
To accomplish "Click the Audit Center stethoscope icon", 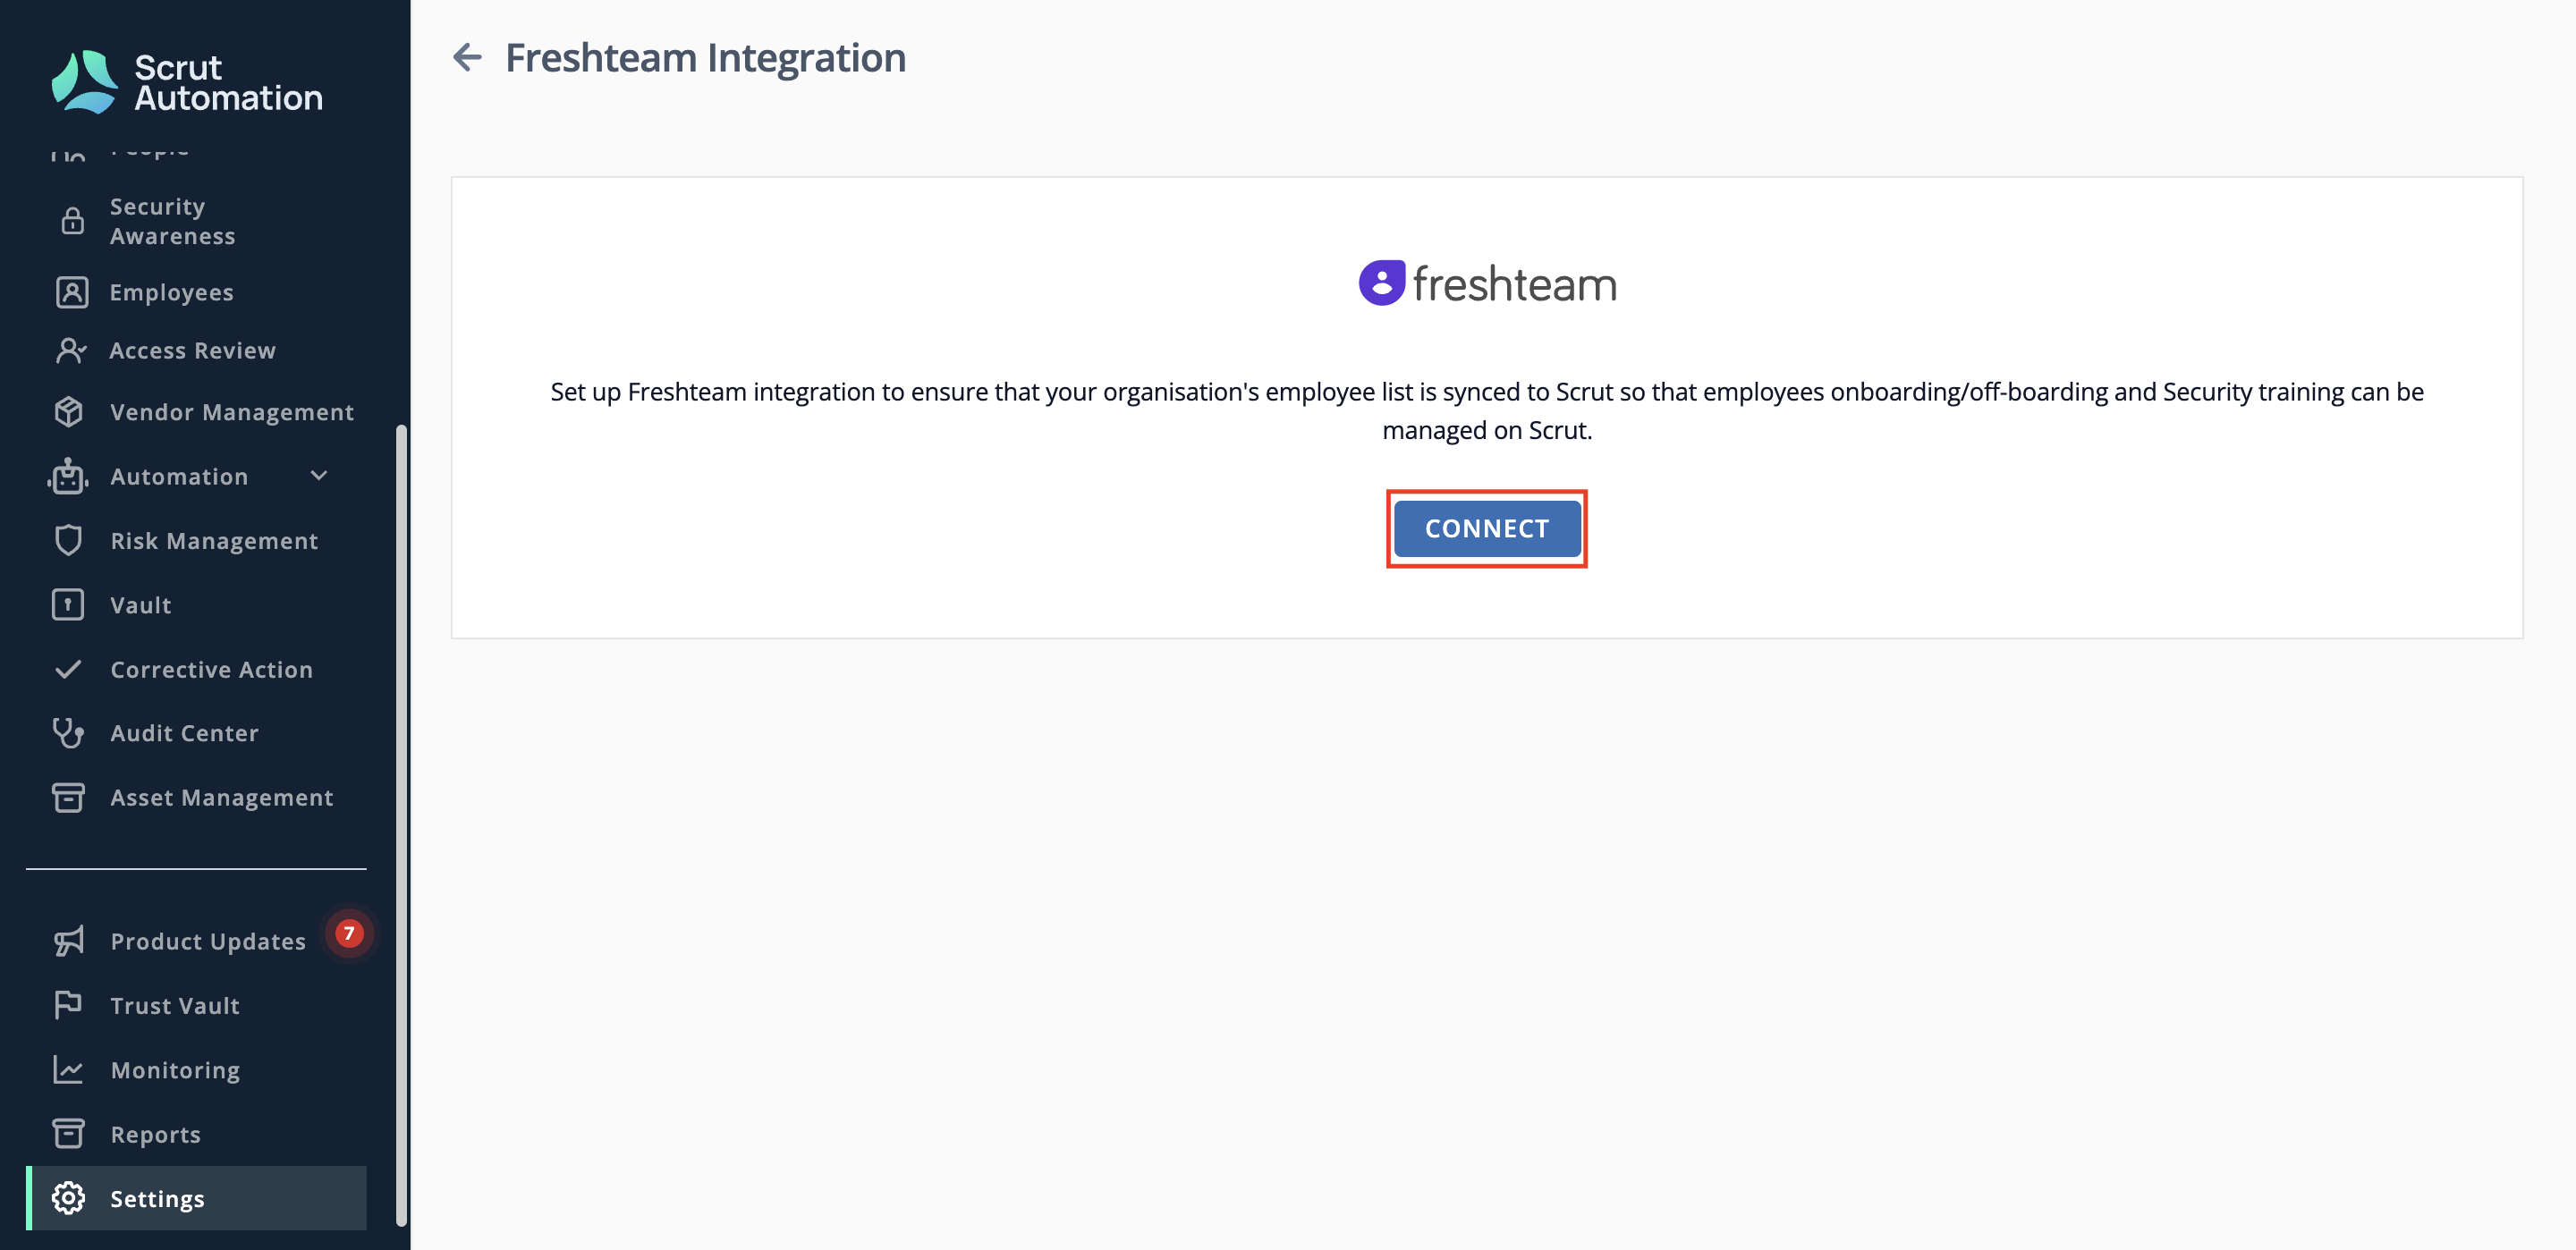I will [x=68, y=733].
